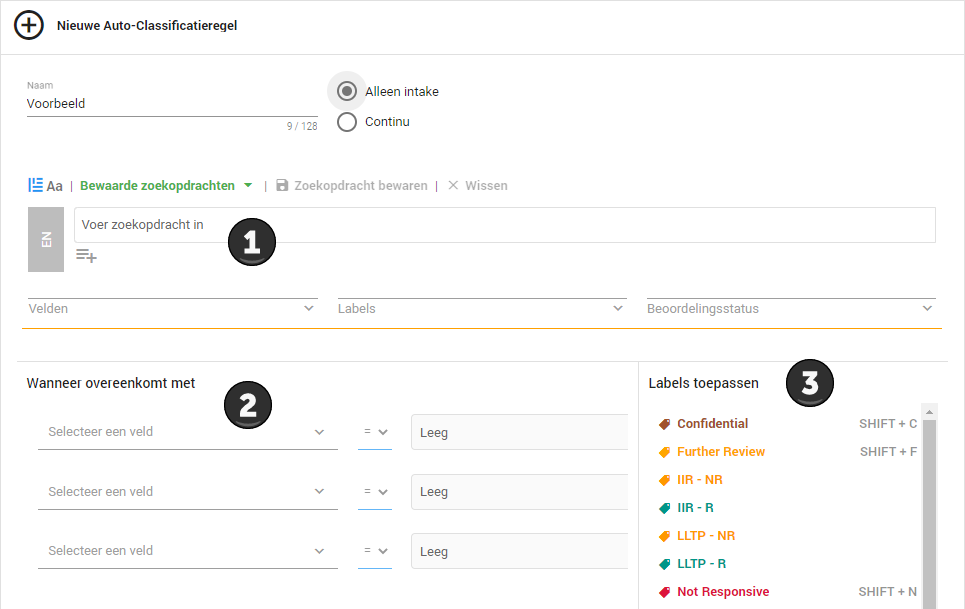Expand the Beoordelingsstatus dropdown
Image resolution: width=965 pixels, height=609 pixels.
[791, 309]
